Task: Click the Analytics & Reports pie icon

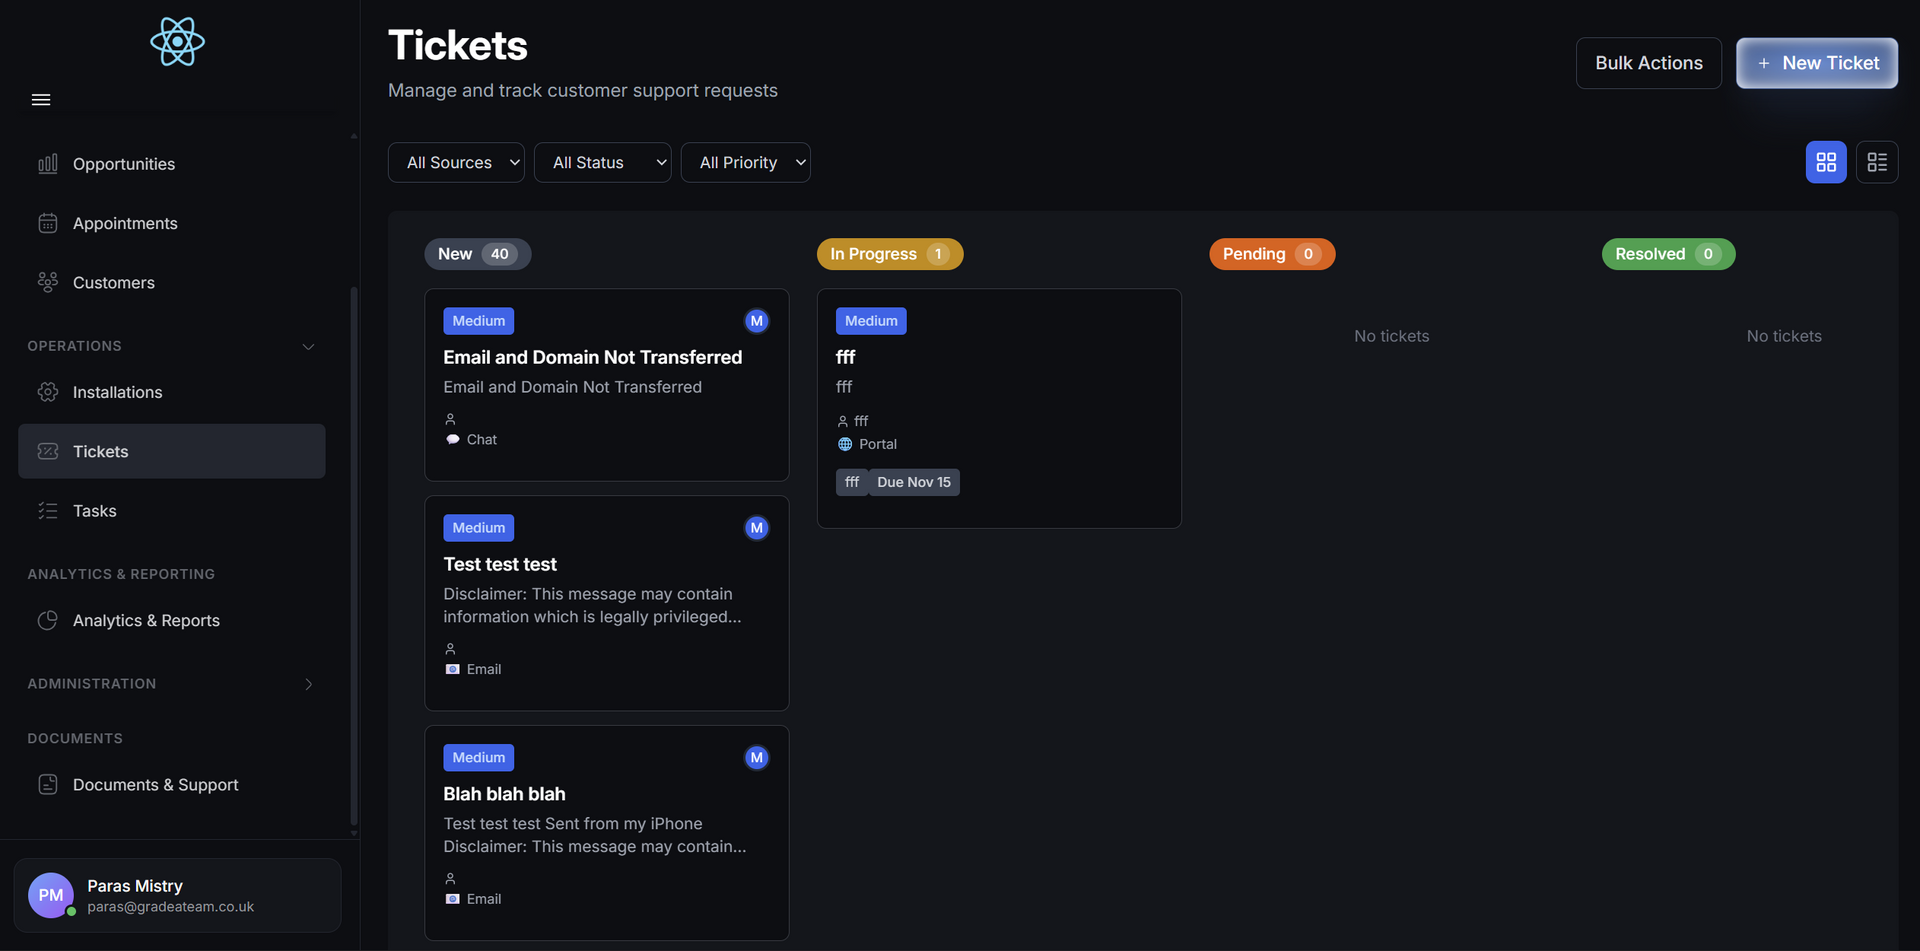Action: (x=48, y=620)
